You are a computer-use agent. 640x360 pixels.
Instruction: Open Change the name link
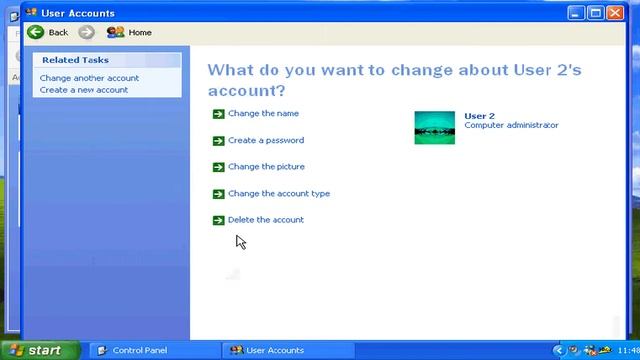click(263, 113)
